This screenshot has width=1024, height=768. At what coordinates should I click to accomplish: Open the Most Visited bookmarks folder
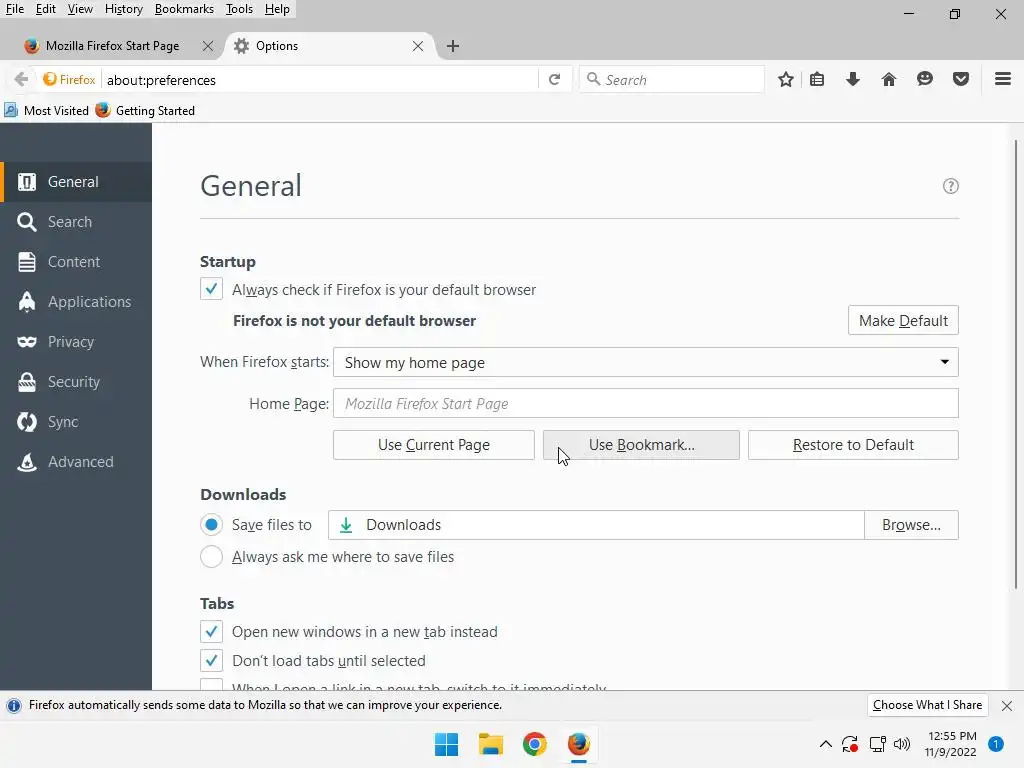pos(46,110)
